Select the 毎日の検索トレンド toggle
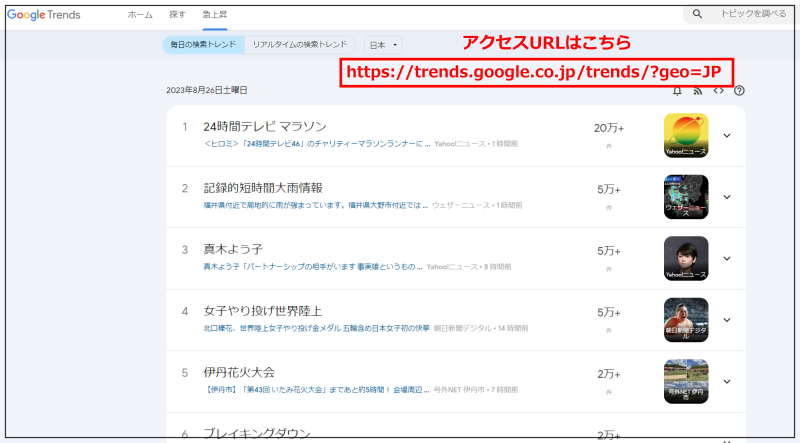 pos(203,45)
